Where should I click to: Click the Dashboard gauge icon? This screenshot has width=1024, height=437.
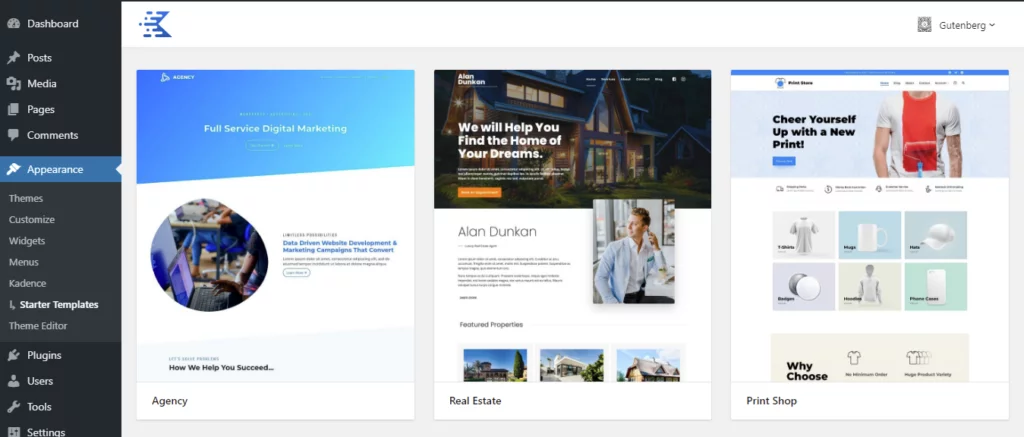click(13, 24)
